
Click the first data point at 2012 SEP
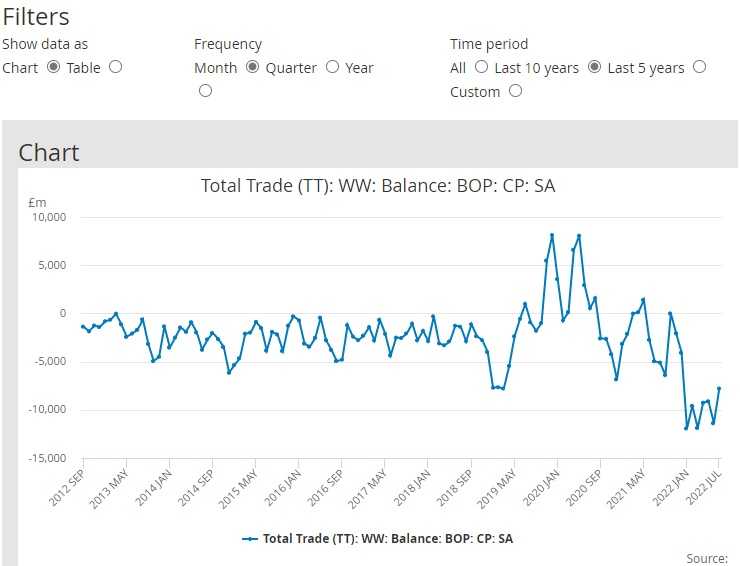click(83, 326)
